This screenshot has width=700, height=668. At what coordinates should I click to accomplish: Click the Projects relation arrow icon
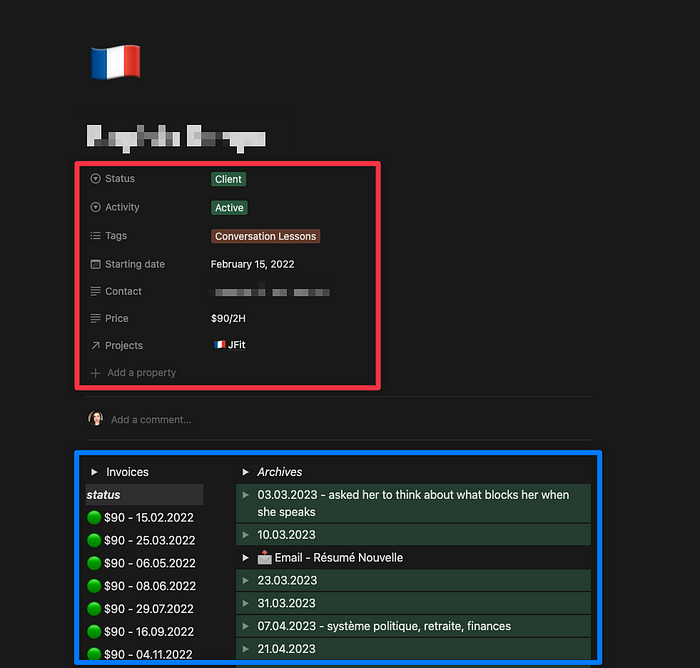pyautogui.click(x=95, y=346)
